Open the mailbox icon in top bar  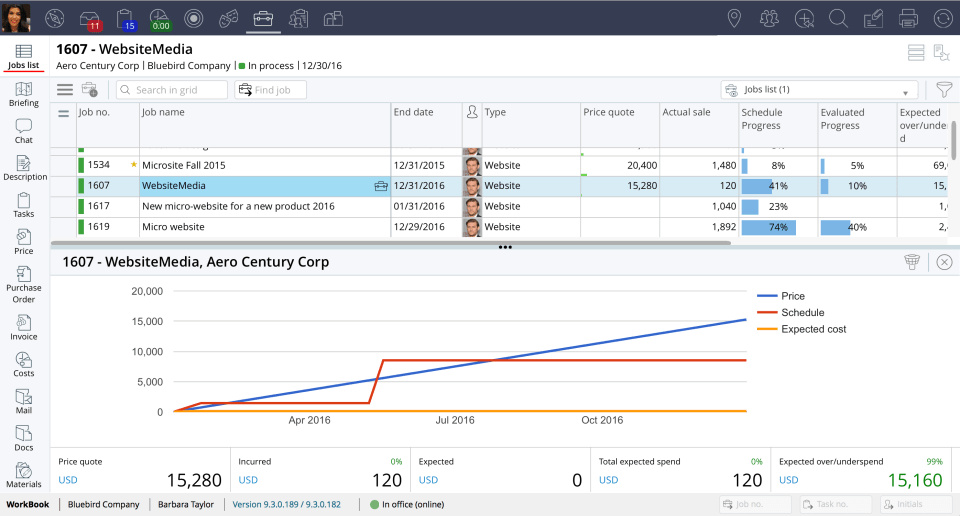pyautogui.click(x=333, y=19)
